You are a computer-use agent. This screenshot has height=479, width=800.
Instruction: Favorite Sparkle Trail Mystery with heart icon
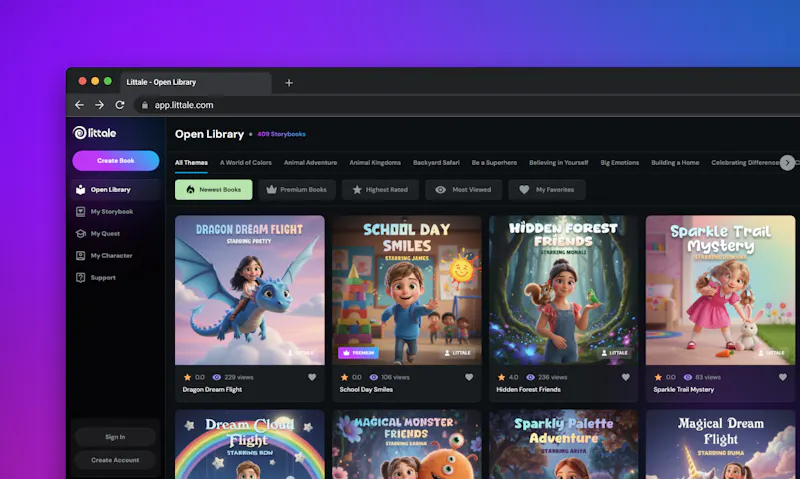pos(783,377)
